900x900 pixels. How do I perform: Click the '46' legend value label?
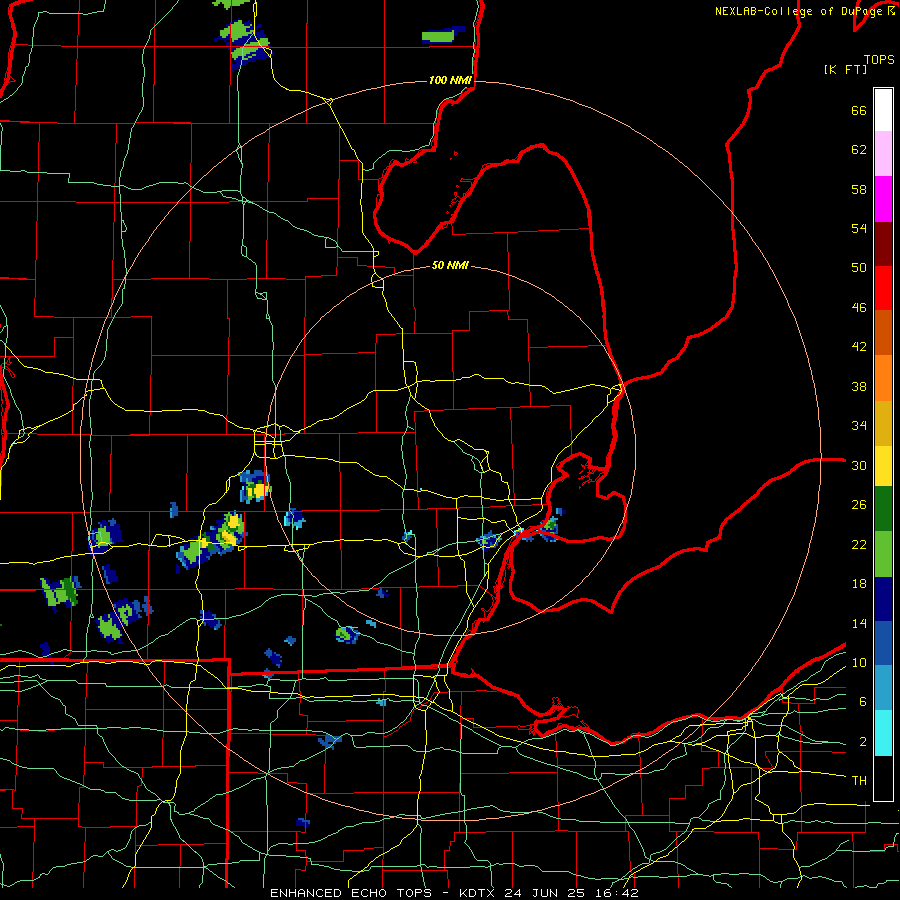tap(859, 308)
